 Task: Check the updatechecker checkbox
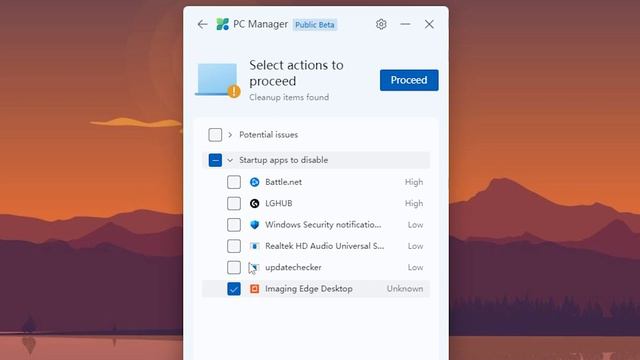[234, 267]
